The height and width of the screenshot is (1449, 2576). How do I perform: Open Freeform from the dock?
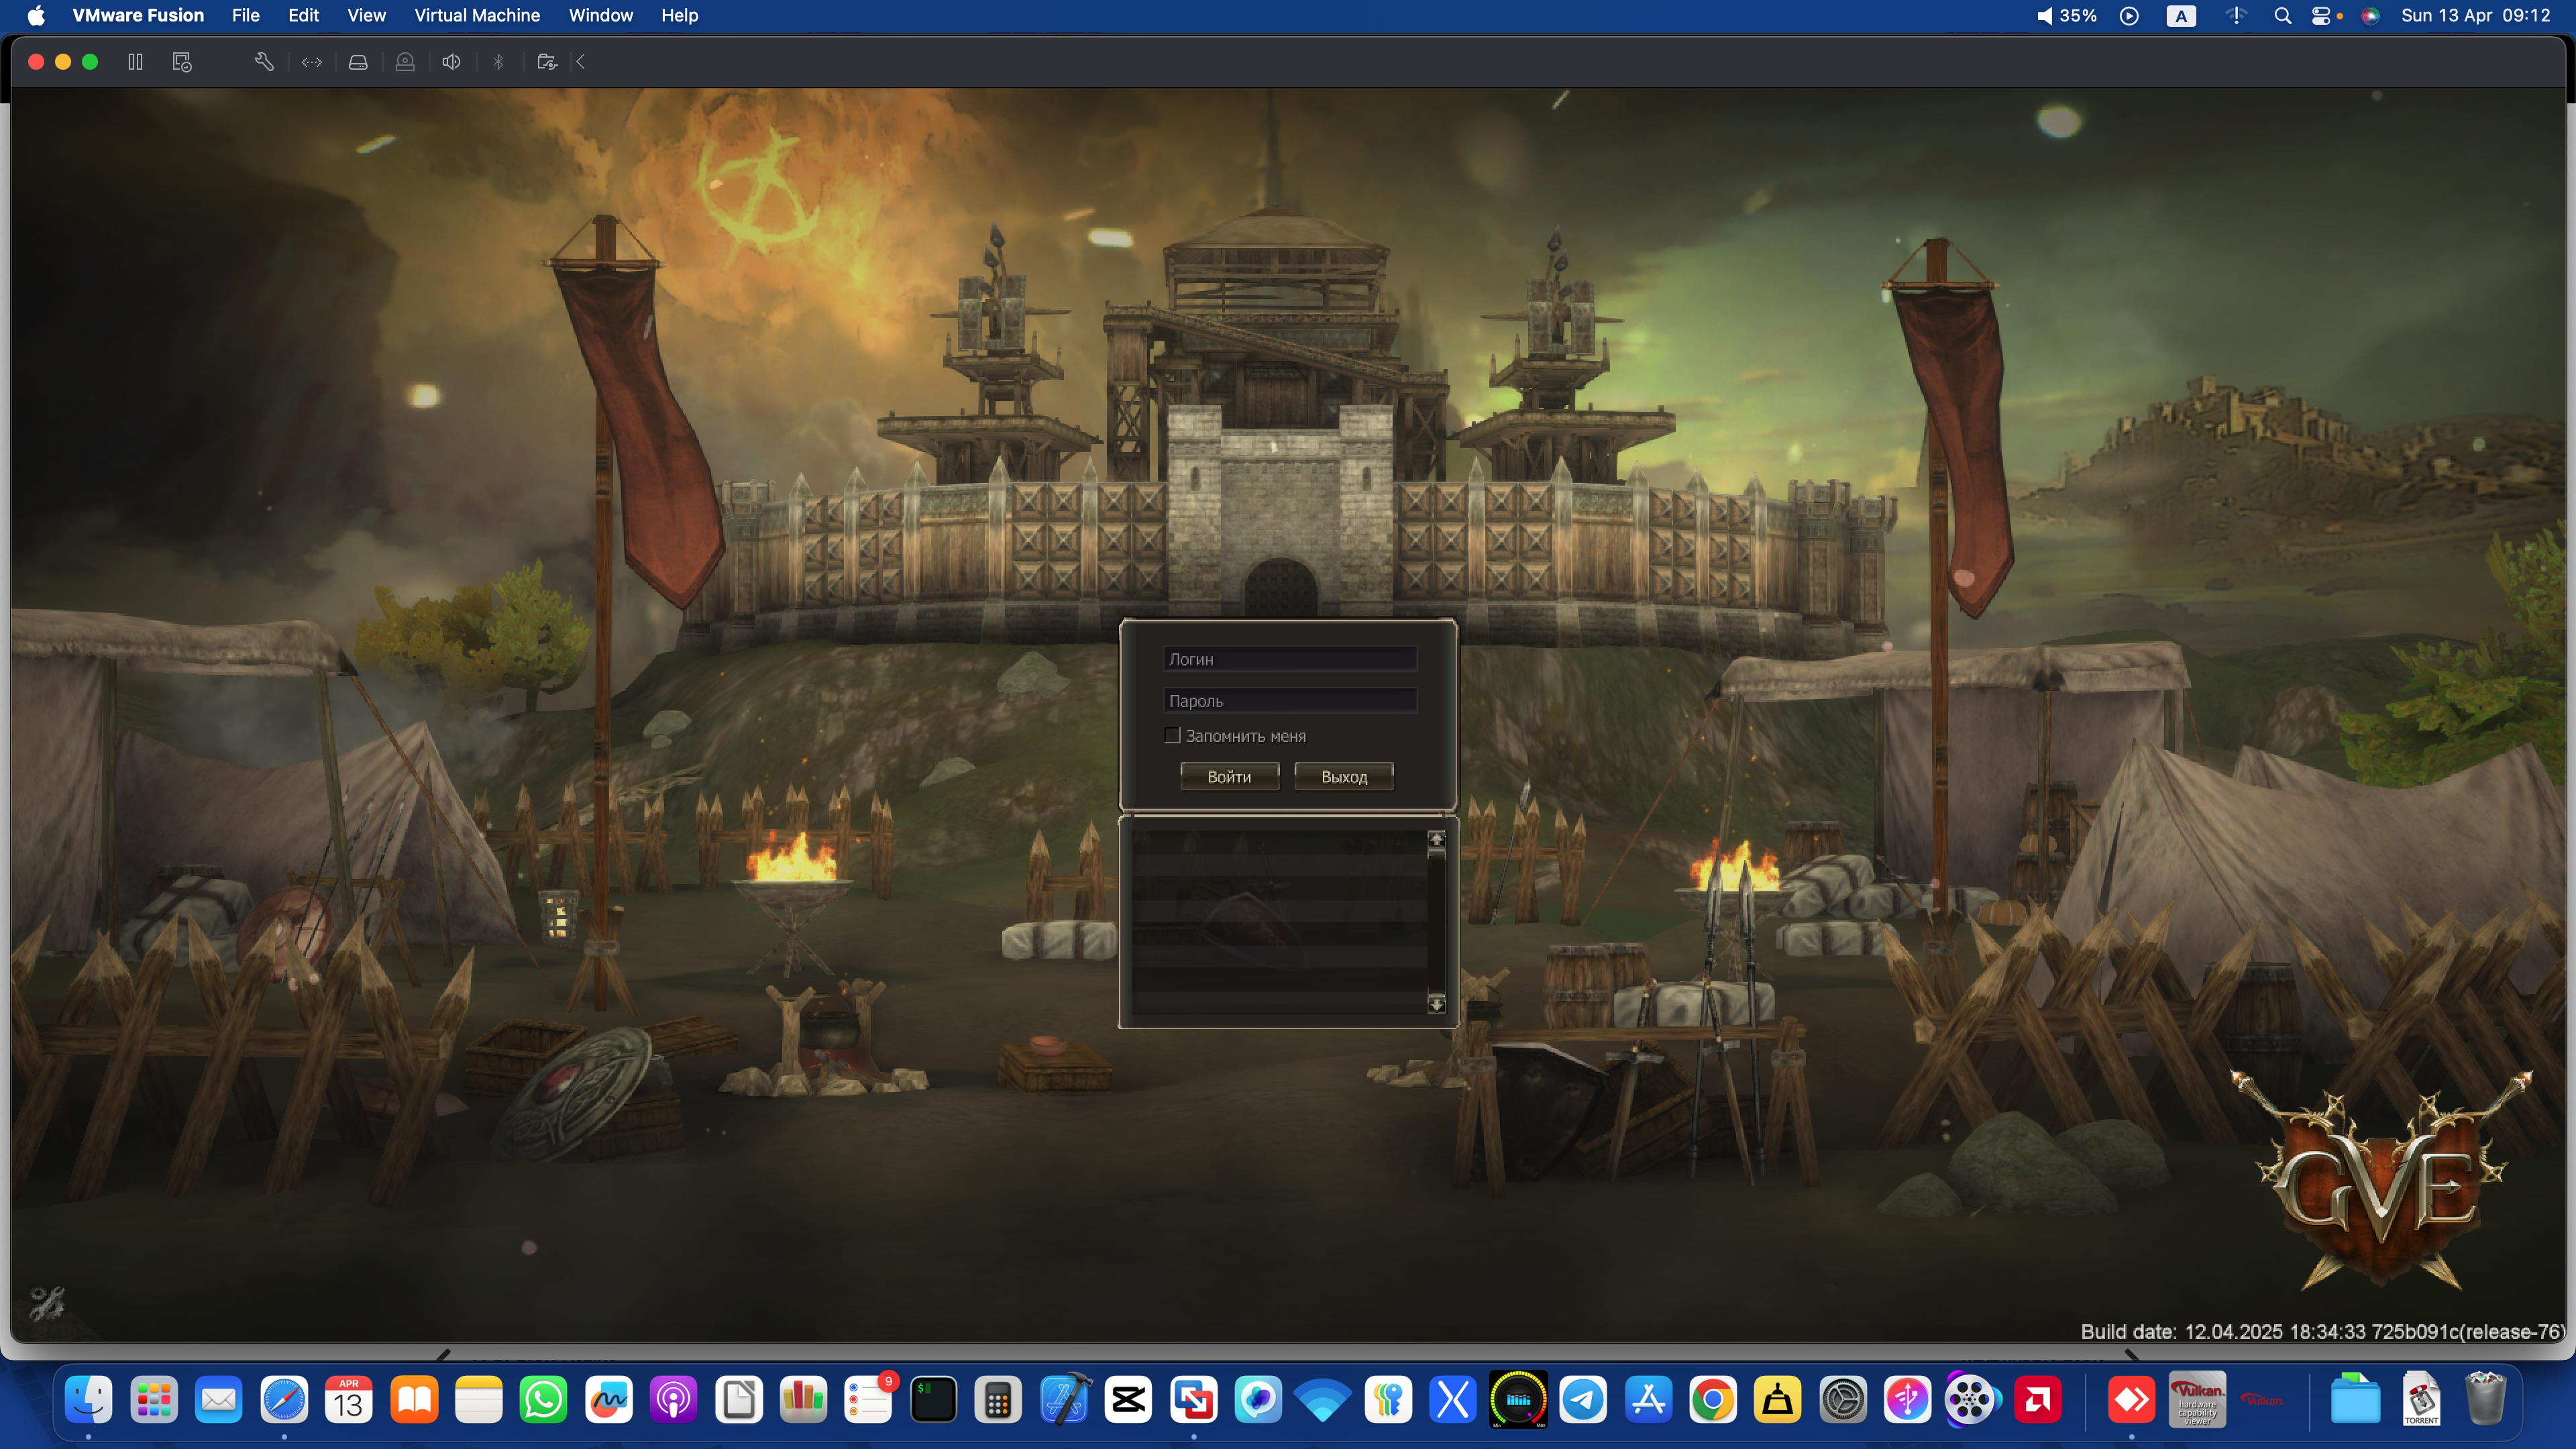coord(609,1399)
